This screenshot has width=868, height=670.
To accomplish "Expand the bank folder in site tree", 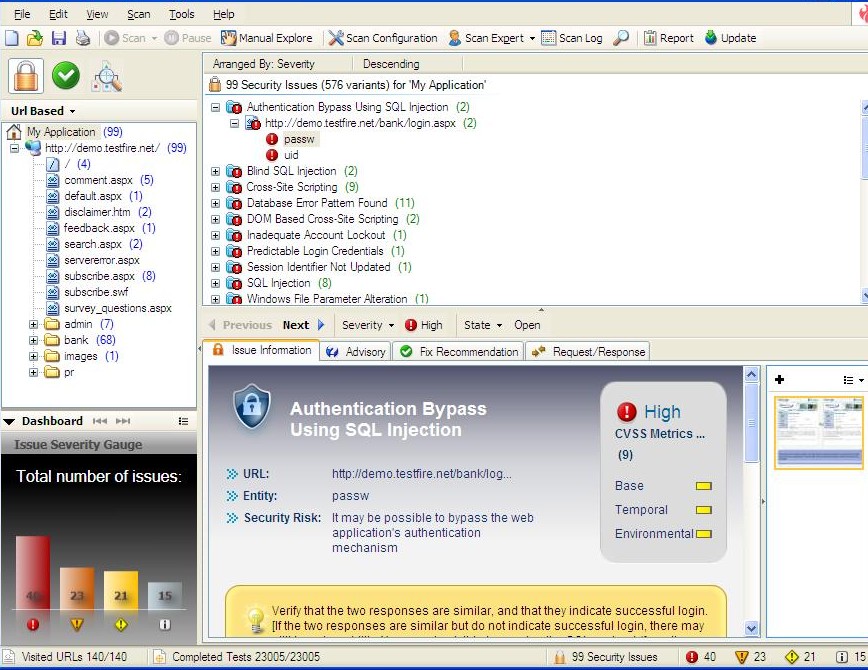I will [x=33, y=340].
